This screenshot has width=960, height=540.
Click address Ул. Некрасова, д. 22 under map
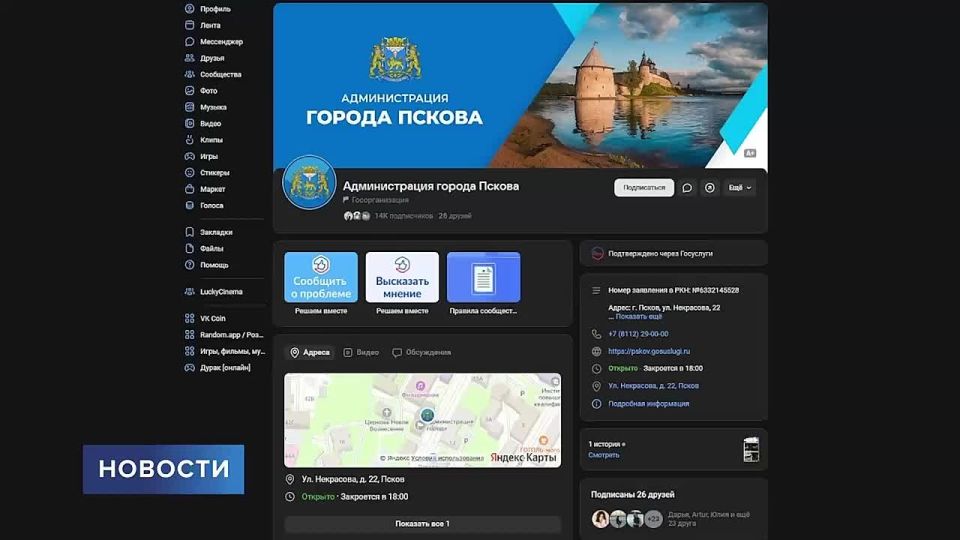(x=353, y=479)
